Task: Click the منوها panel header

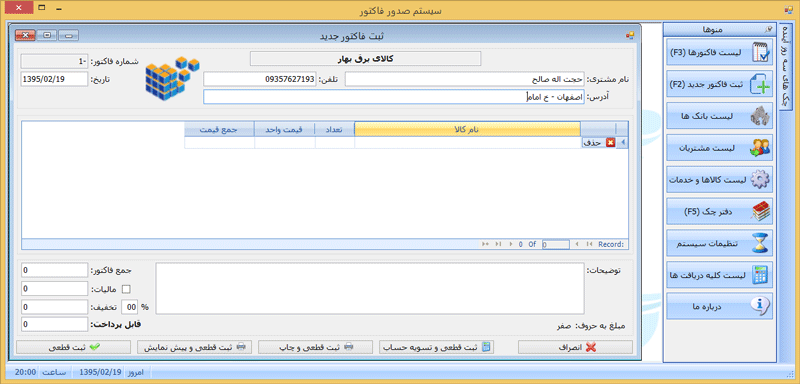Action: click(719, 30)
